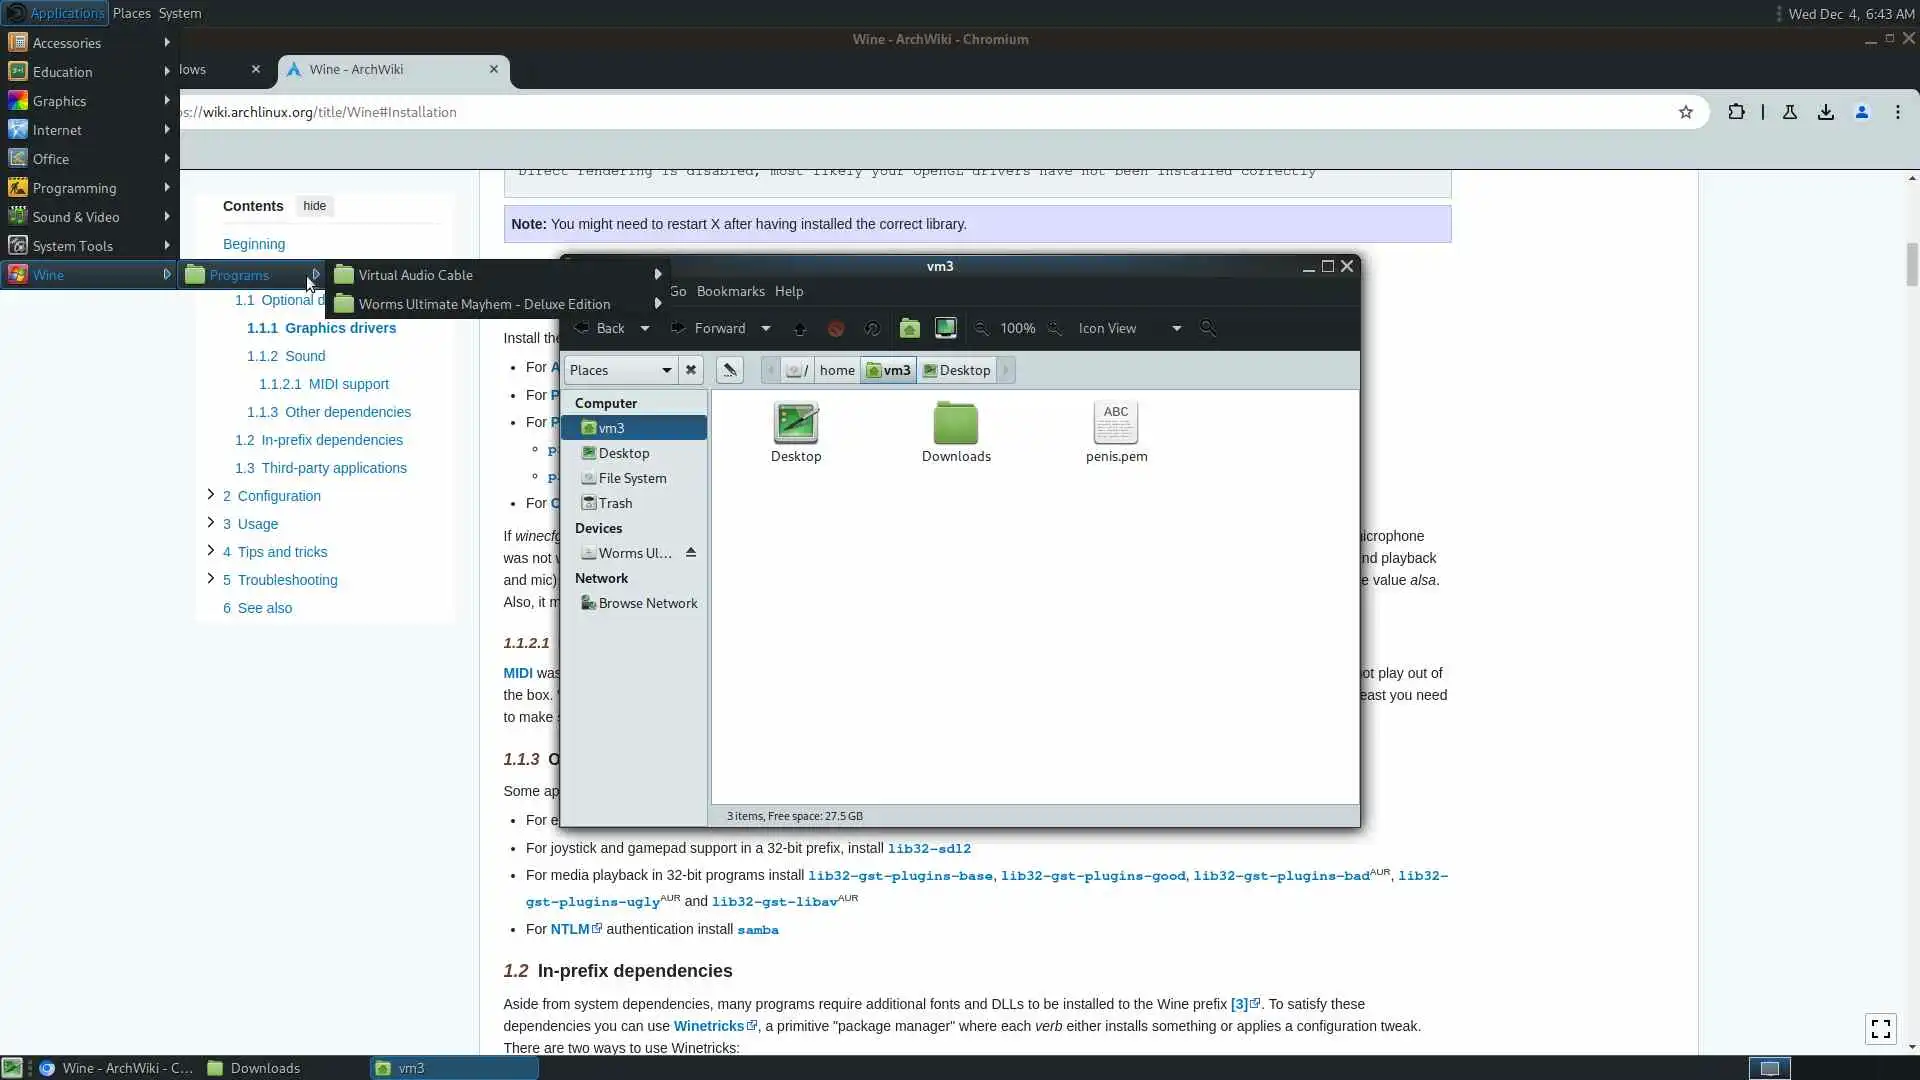Close the Places side pane
The height and width of the screenshot is (1080, 1920).
[x=691, y=370]
